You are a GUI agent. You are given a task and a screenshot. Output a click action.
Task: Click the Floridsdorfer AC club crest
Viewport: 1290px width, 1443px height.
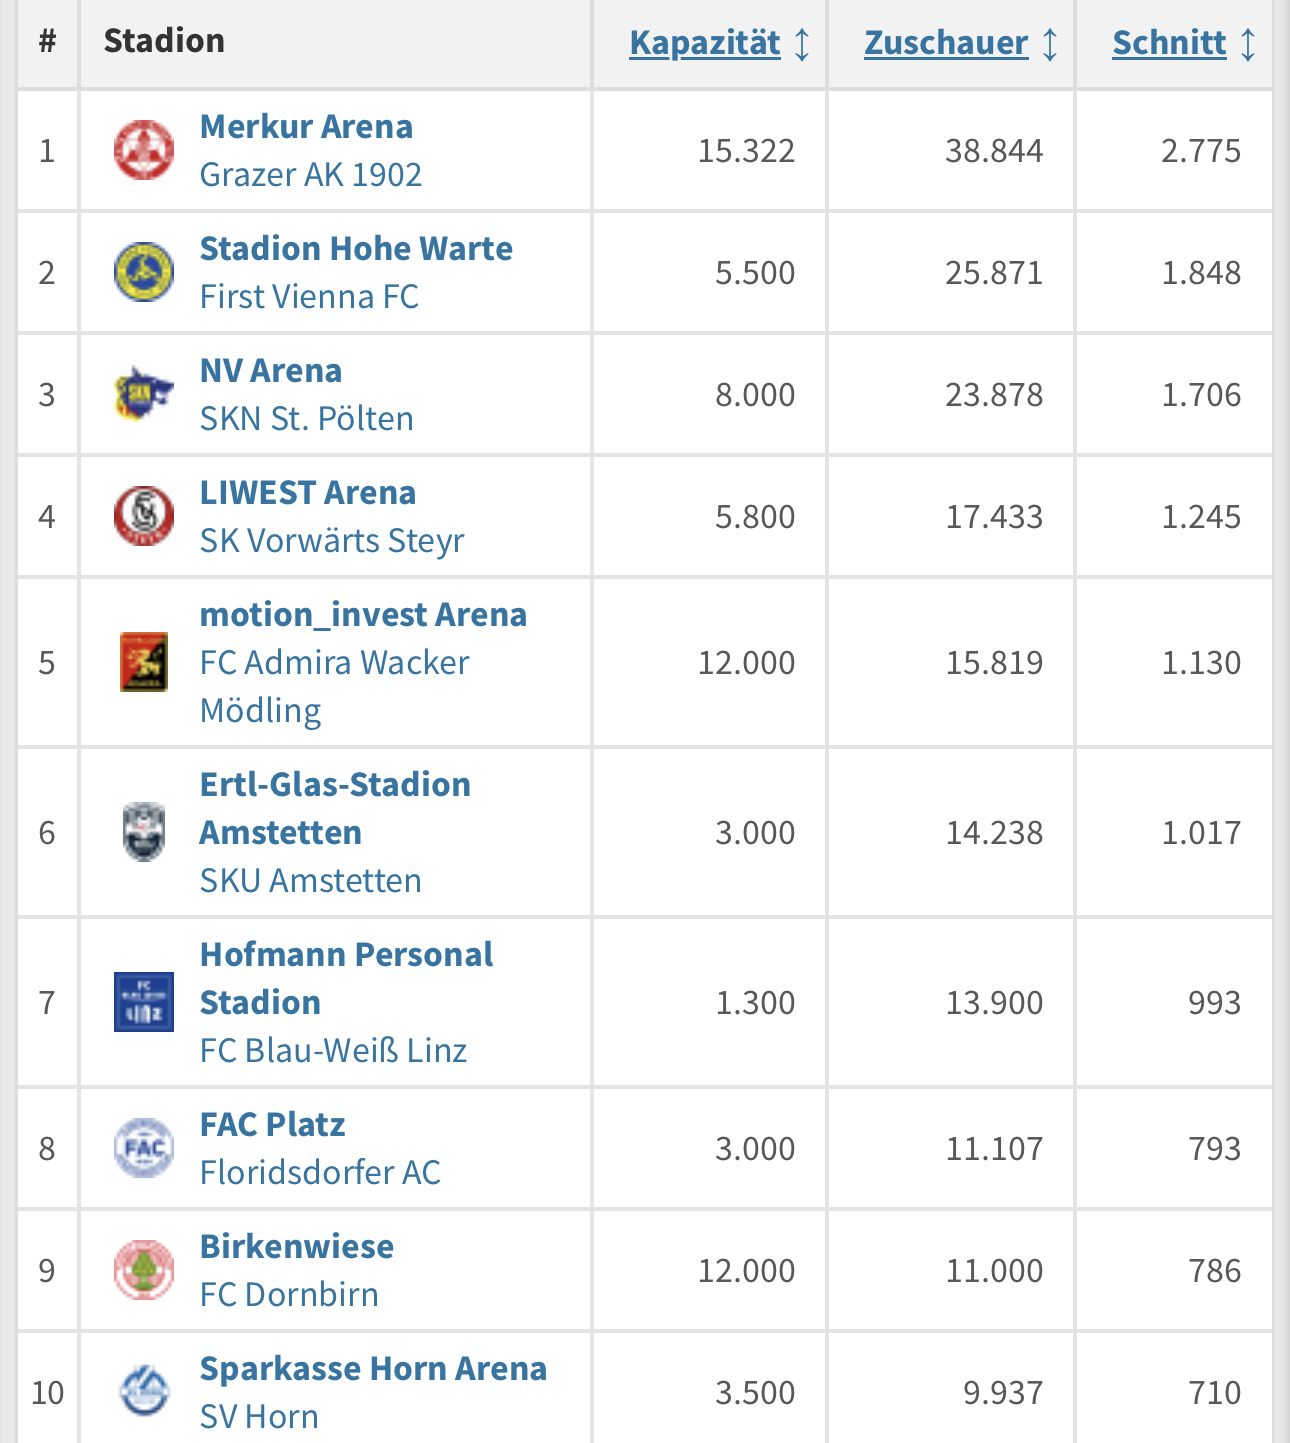[144, 1148]
